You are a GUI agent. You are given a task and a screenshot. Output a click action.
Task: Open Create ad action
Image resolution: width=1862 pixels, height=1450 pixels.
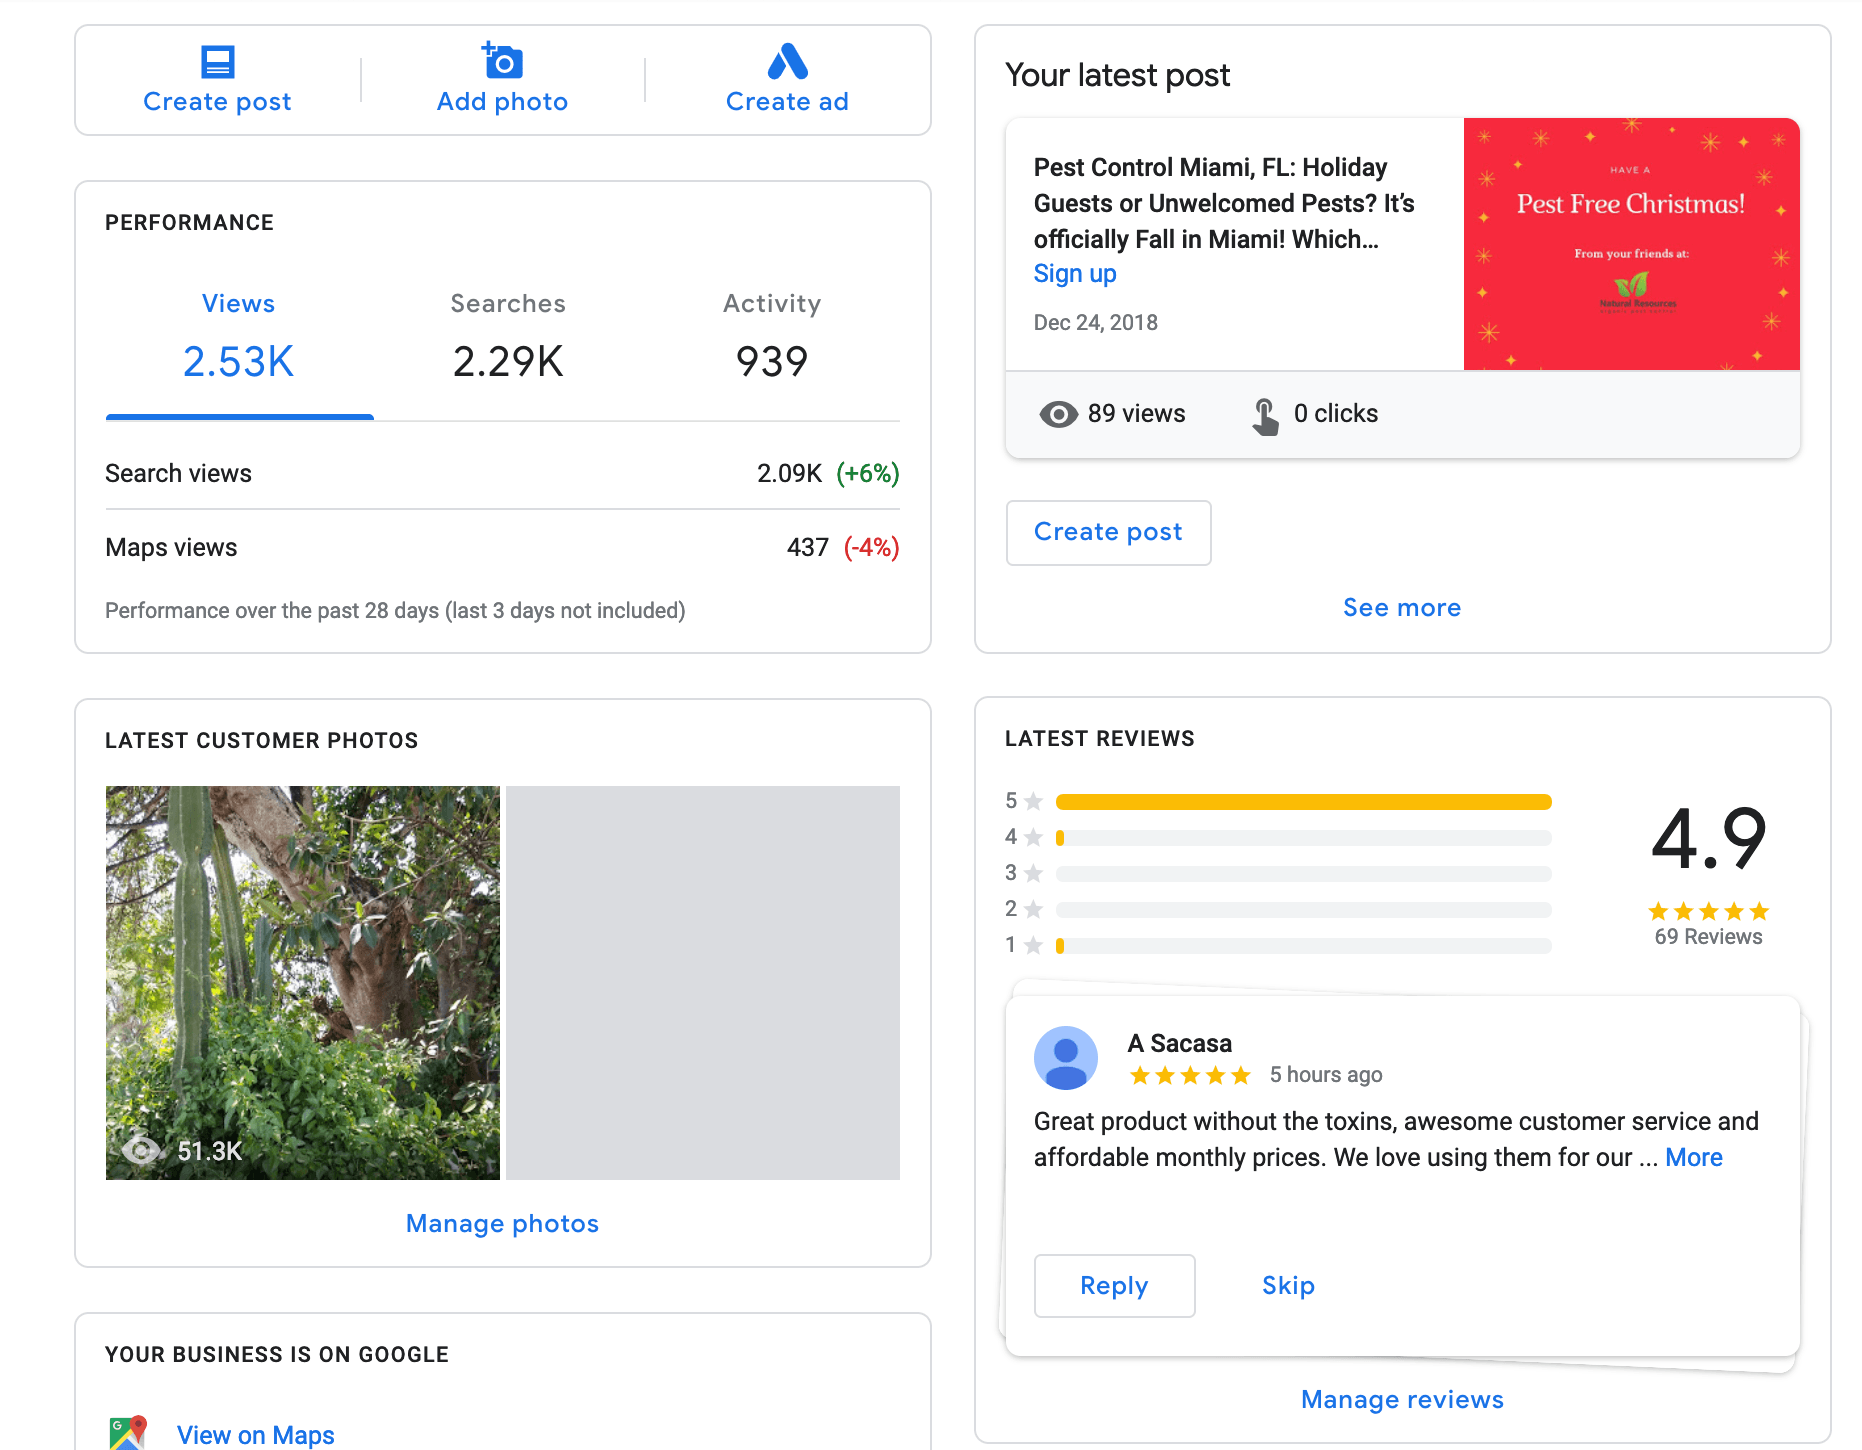click(x=788, y=80)
